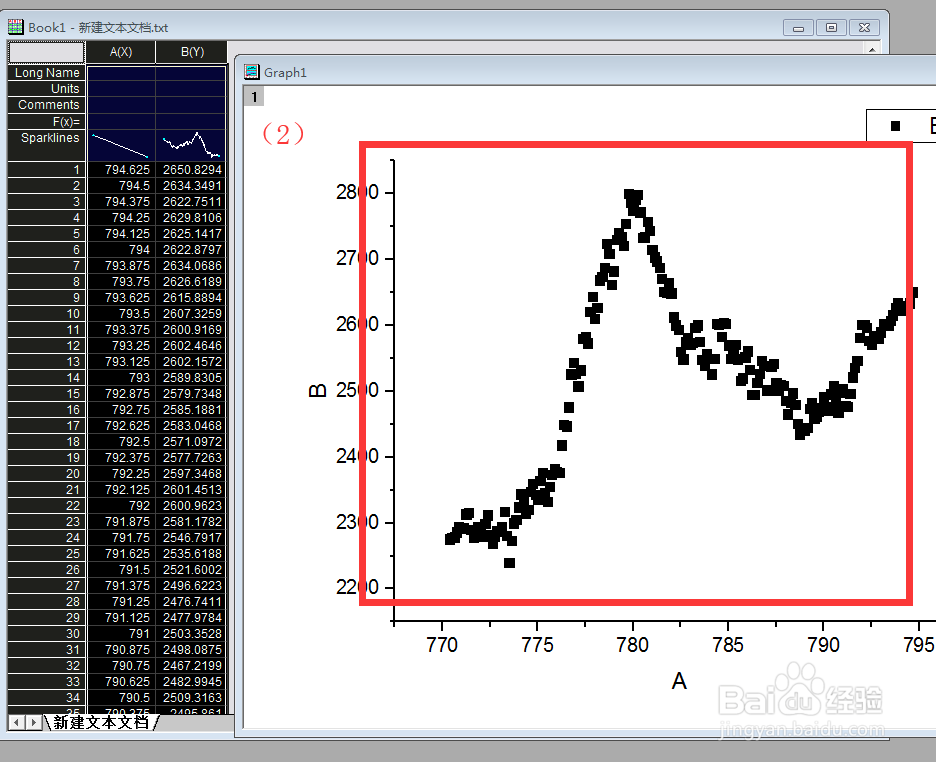Select cell 793 in row 14
The image size is (936, 762).
[x=121, y=378]
